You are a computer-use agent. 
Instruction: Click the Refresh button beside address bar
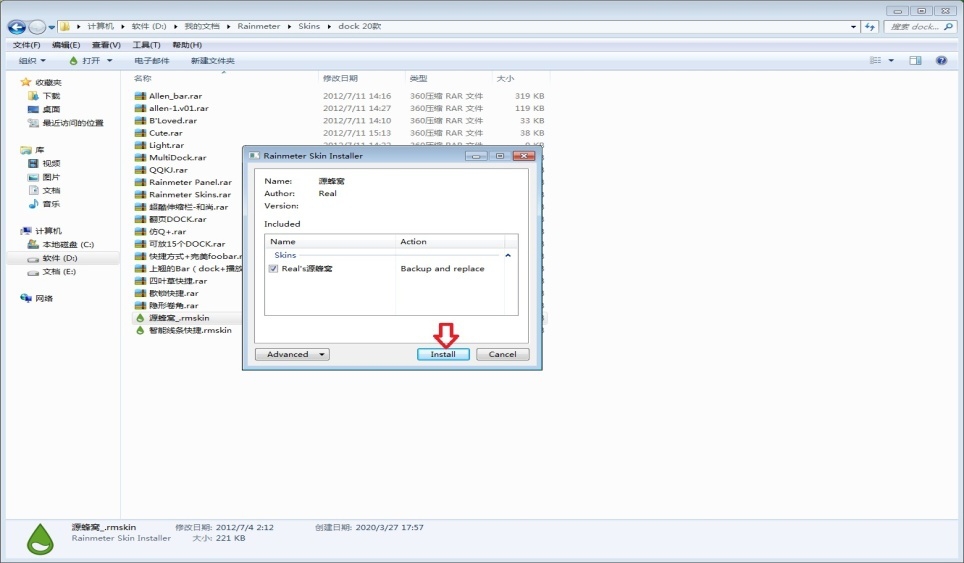869,26
